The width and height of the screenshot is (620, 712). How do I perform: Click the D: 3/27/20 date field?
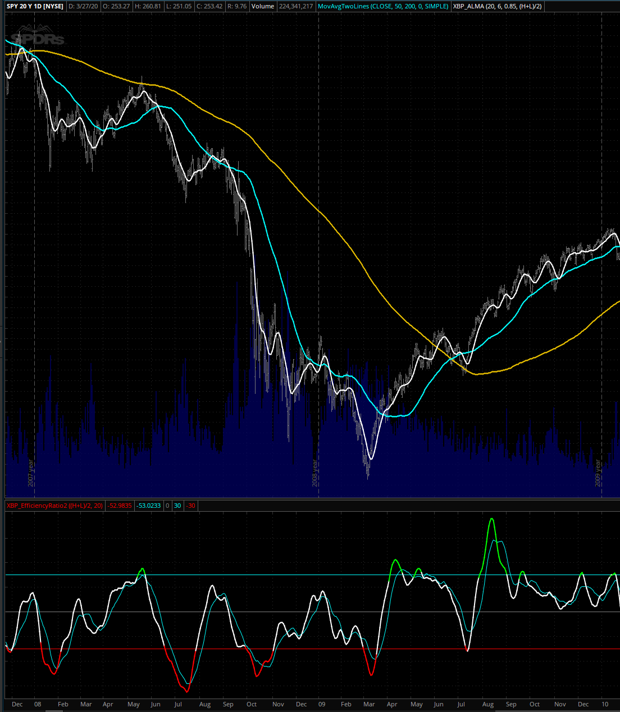pyautogui.click(x=86, y=6)
